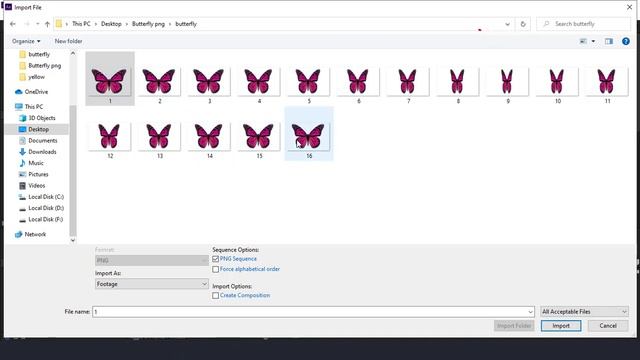Image resolution: width=640 pixels, height=360 pixels.
Task: Click This PC in the address path
Action: (81, 24)
